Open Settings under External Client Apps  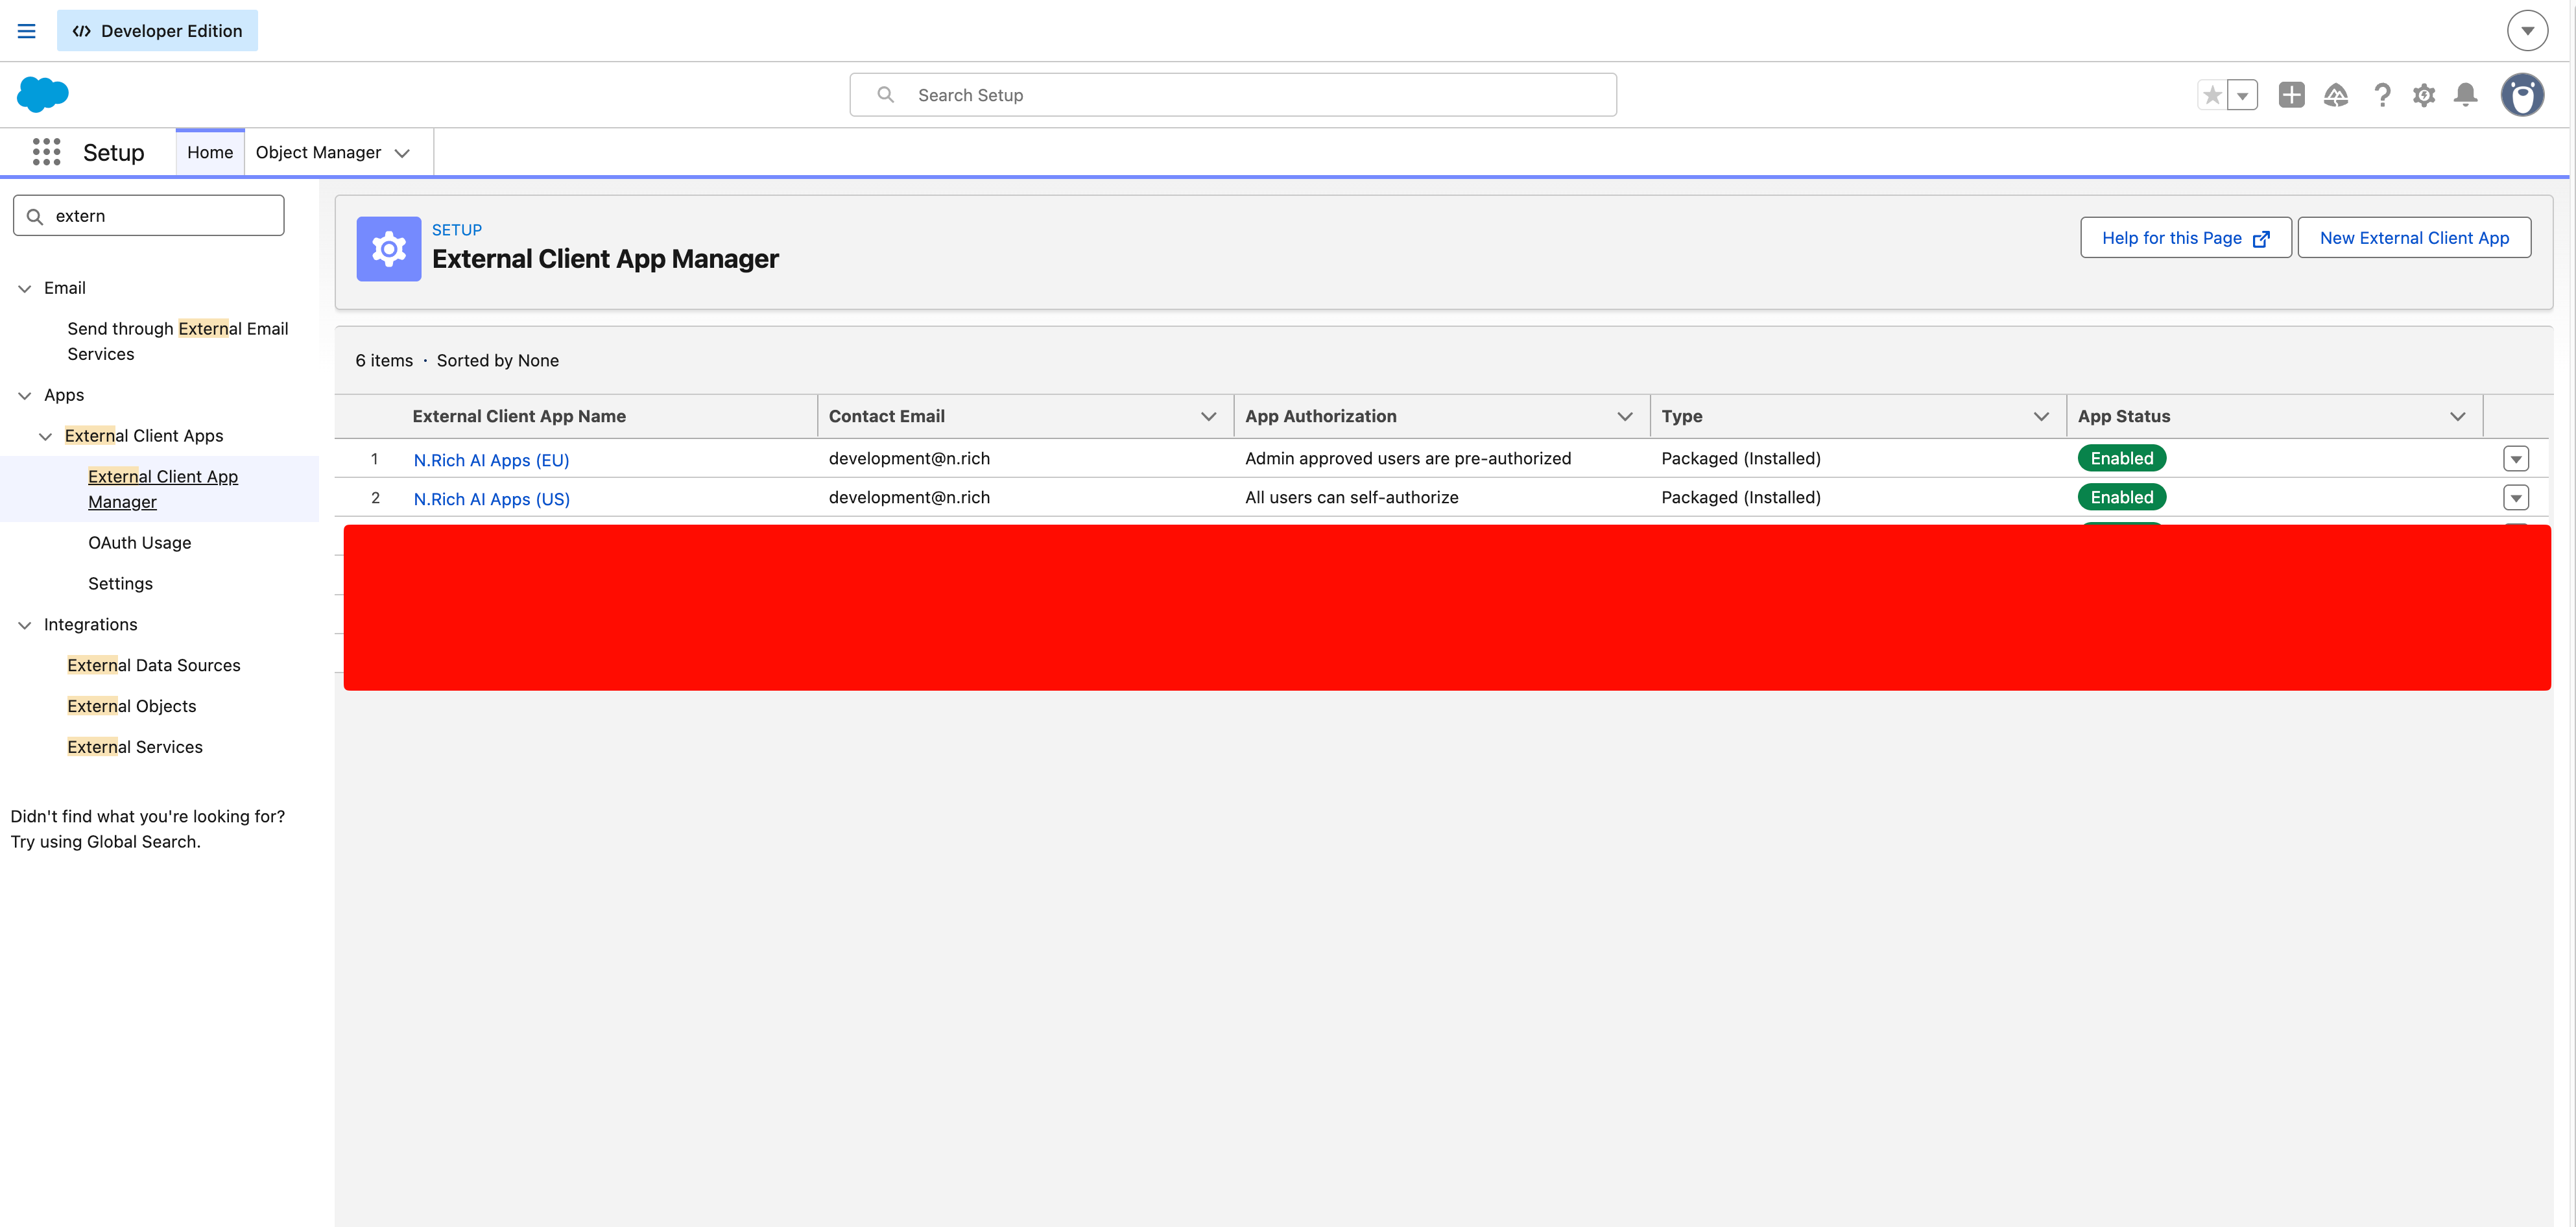(x=120, y=584)
